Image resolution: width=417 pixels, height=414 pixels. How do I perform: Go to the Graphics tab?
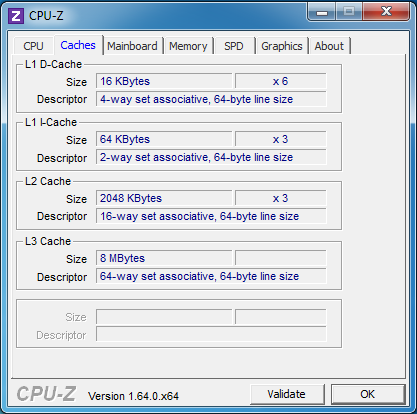pyautogui.click(x=282, y=46)
